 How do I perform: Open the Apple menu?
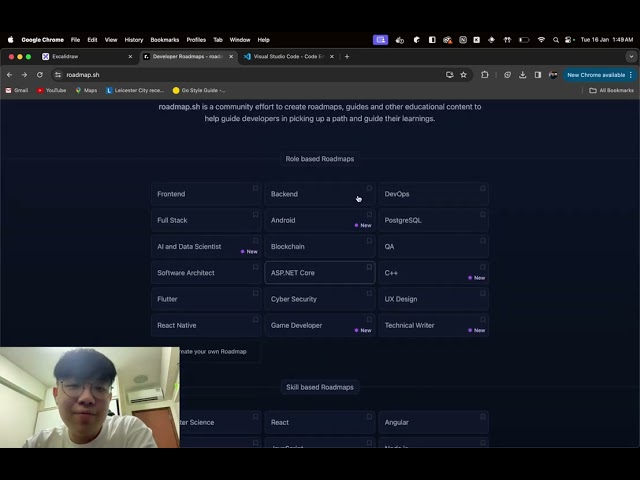[x=11, y=40]
